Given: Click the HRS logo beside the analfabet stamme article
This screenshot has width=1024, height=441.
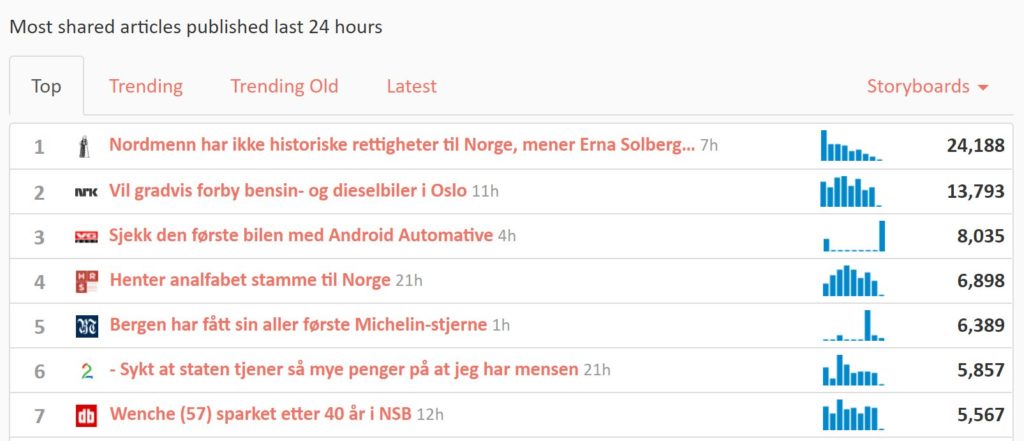Looking at the screenshot, I should 86,282.
